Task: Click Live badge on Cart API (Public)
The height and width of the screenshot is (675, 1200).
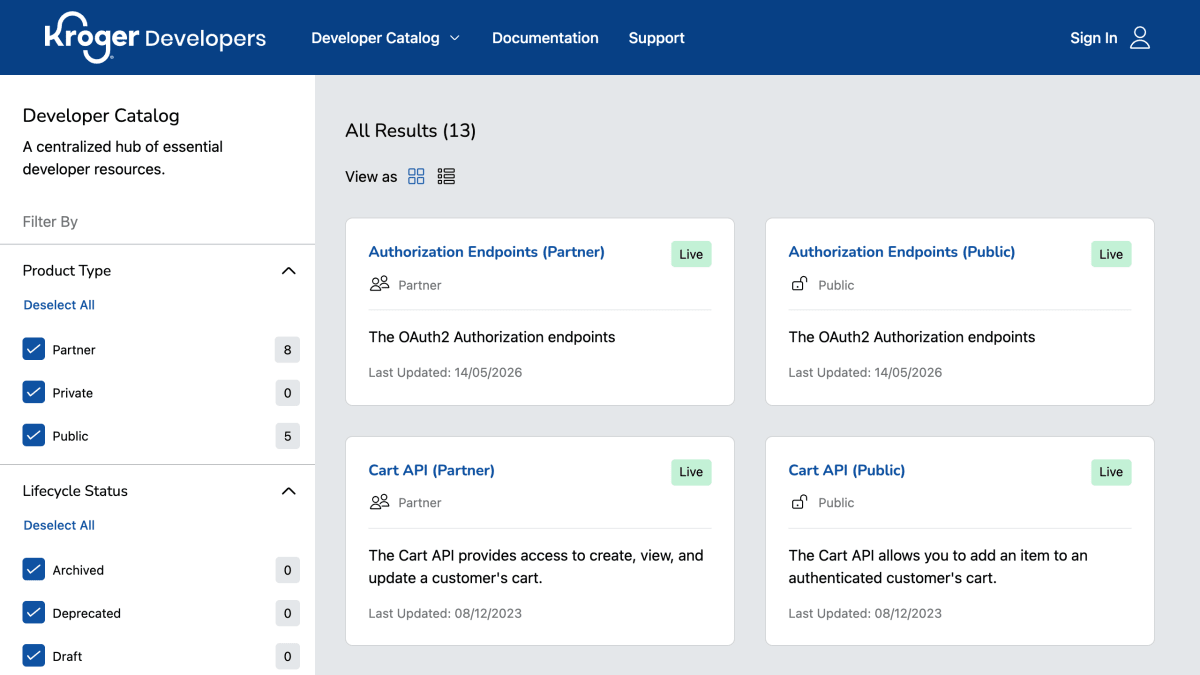Action: click(1111, 472)
